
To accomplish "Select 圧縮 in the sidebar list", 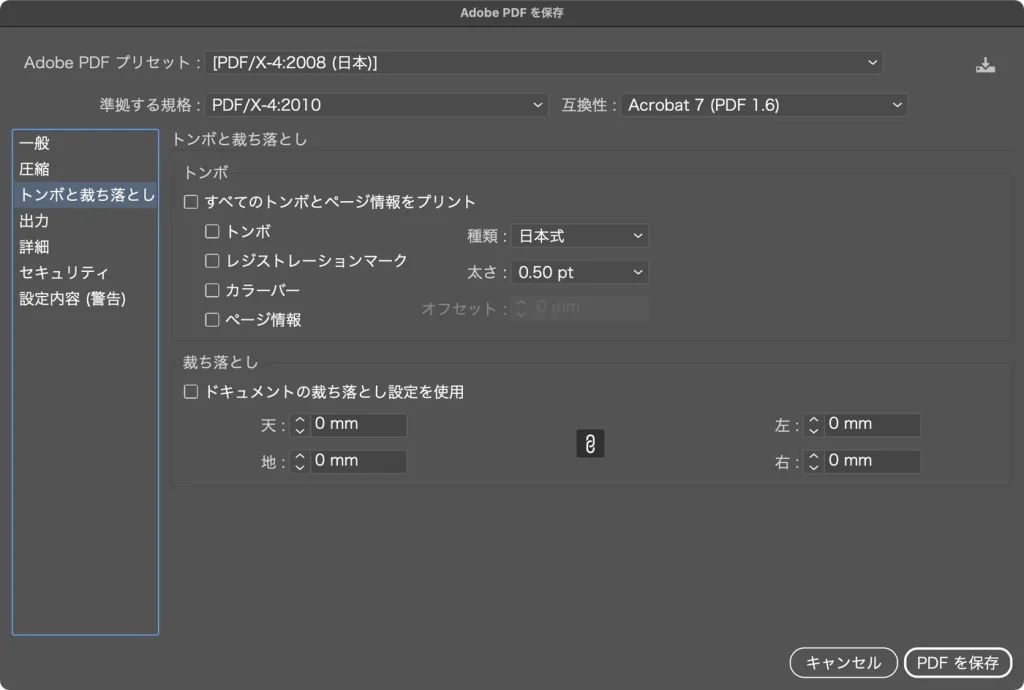I will click(86, 169).
